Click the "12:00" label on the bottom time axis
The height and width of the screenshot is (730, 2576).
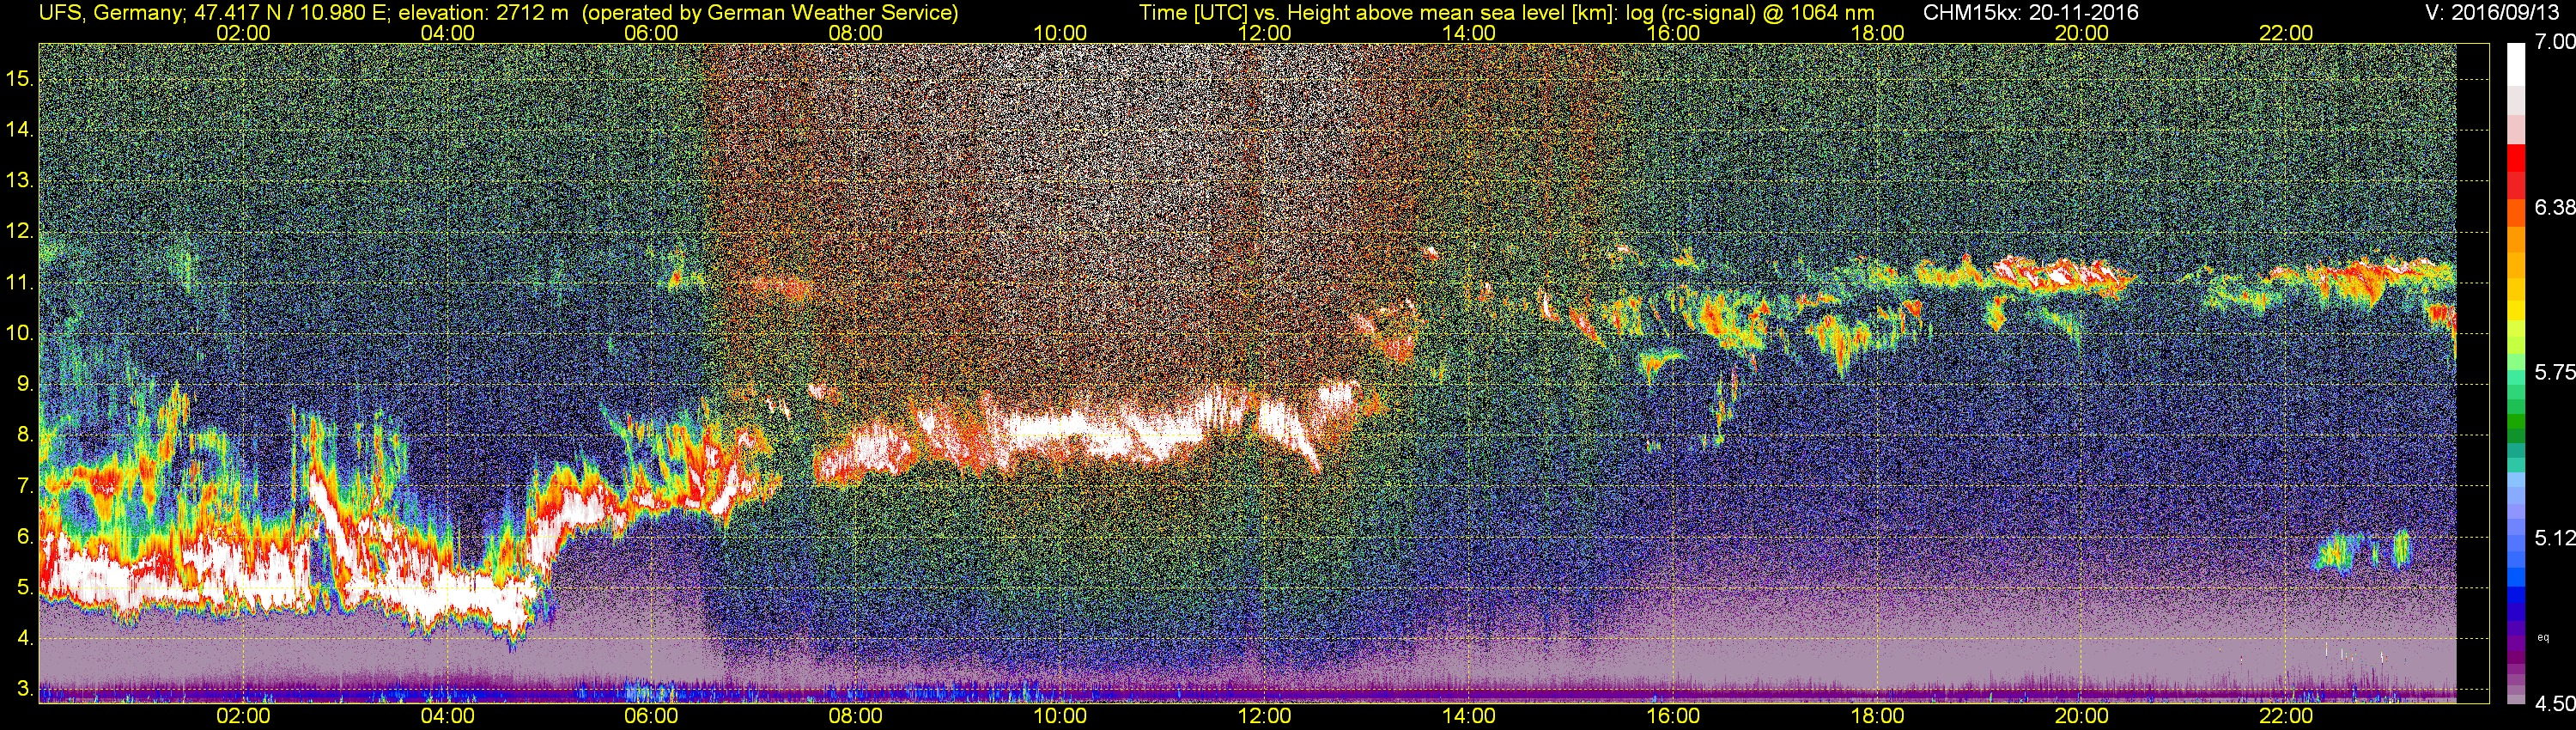tap(1264, 716)
